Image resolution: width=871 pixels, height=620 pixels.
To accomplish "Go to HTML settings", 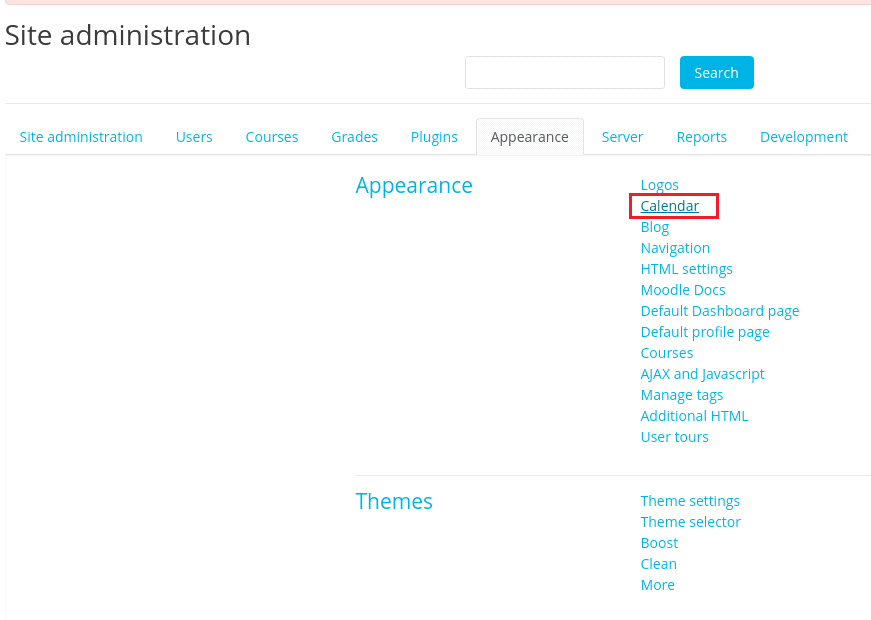I will coord(687,269).
